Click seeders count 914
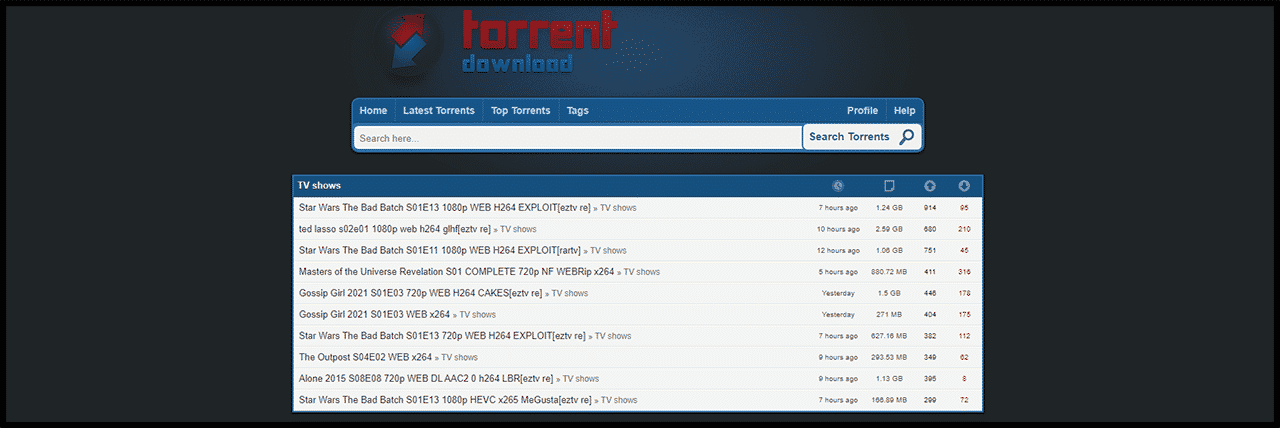The image size is (1280, 428). click(x=930, y=208)
